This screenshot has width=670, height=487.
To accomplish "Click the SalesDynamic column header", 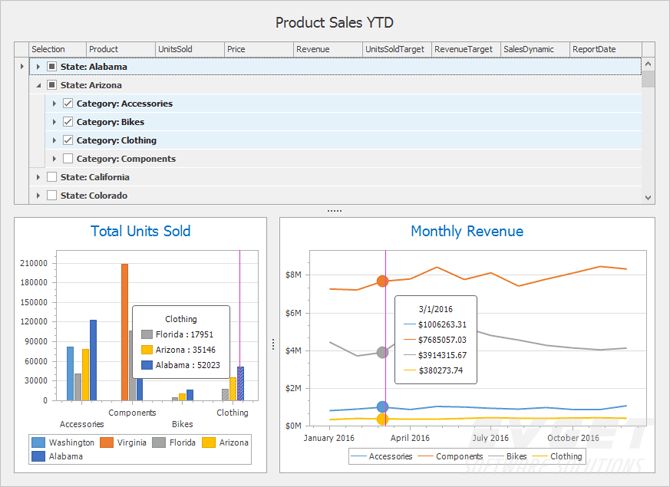I will (x=535, y=49).
